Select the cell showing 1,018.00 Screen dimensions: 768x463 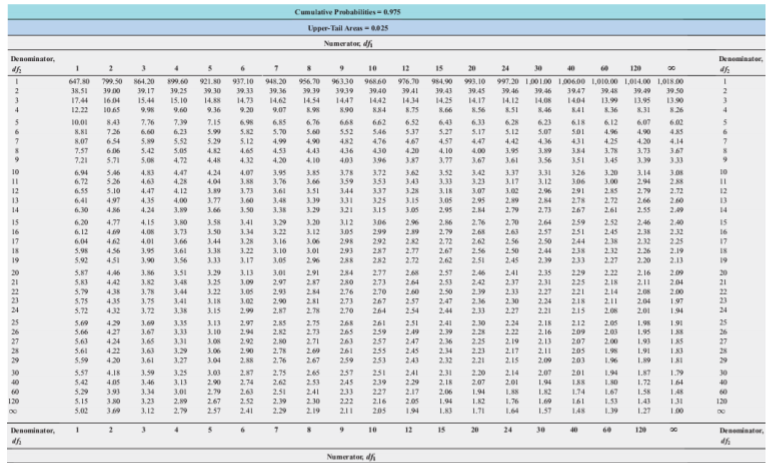(x=670, y=81)
